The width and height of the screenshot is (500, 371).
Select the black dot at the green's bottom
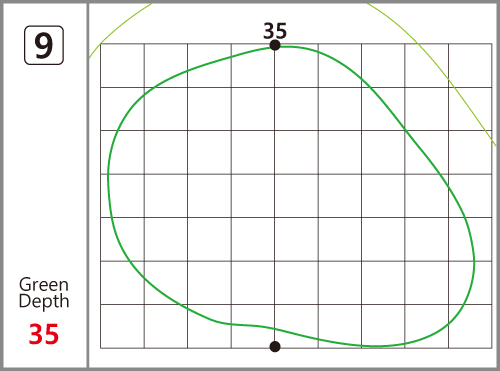[275, 347]
